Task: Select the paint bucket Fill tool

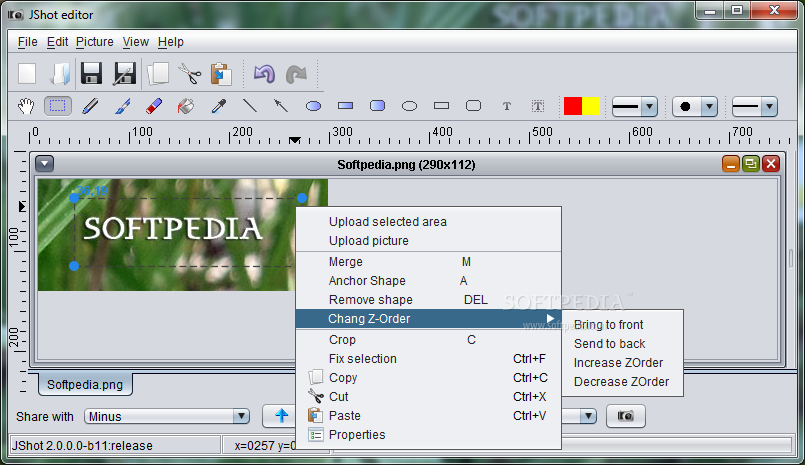Action: coord(186,106)
